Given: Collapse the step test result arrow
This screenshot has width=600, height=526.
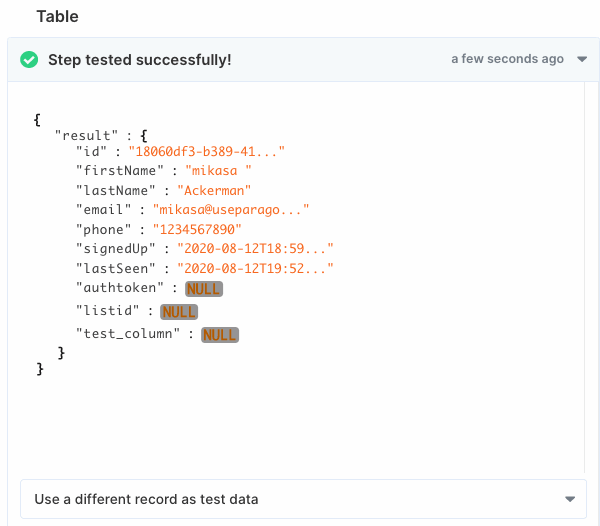Looking at the screenshot, I should click(x=582, y=59).
